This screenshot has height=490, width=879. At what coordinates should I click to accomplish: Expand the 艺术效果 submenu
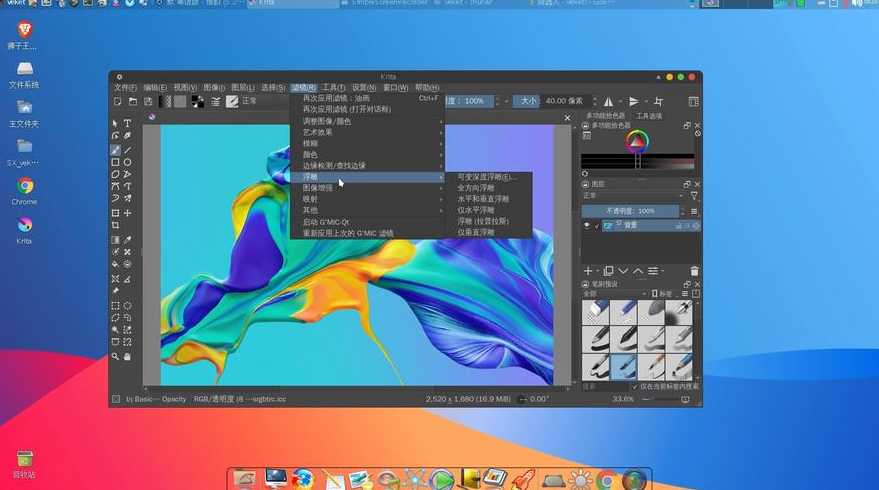(x=368, y=132)
